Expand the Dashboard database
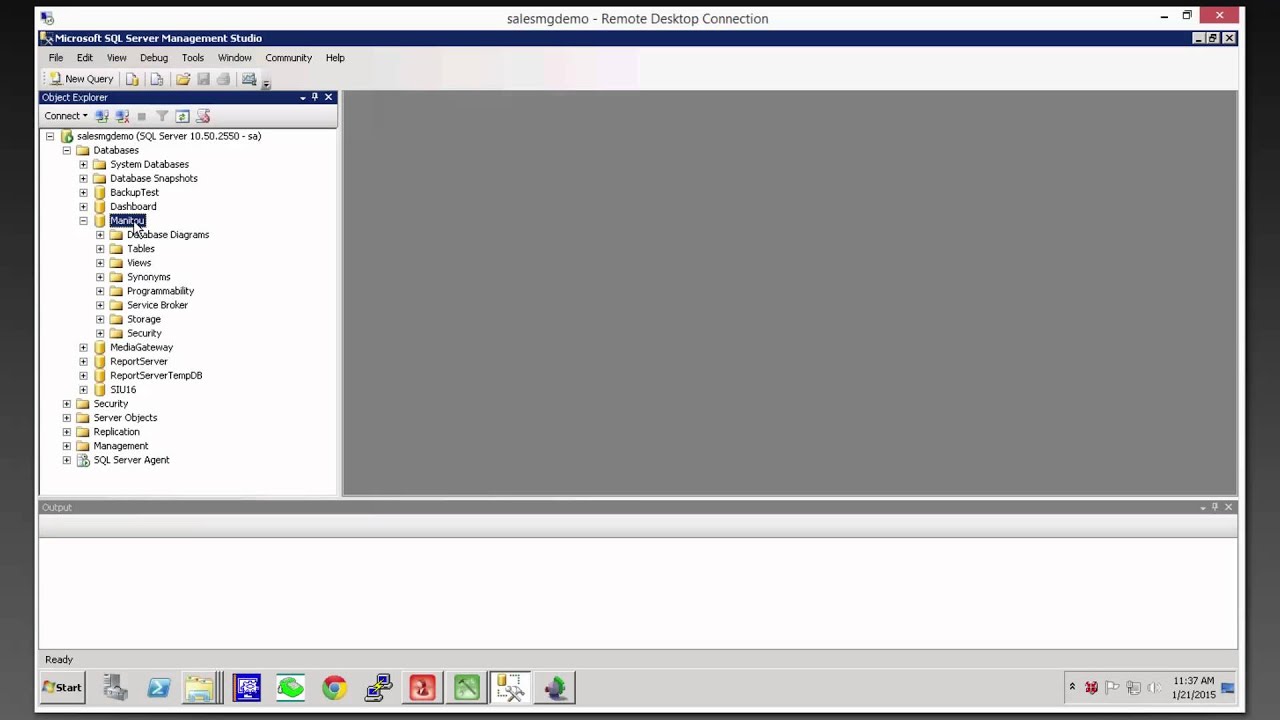This screenshot has height=720, width=1280. (84, 206)
